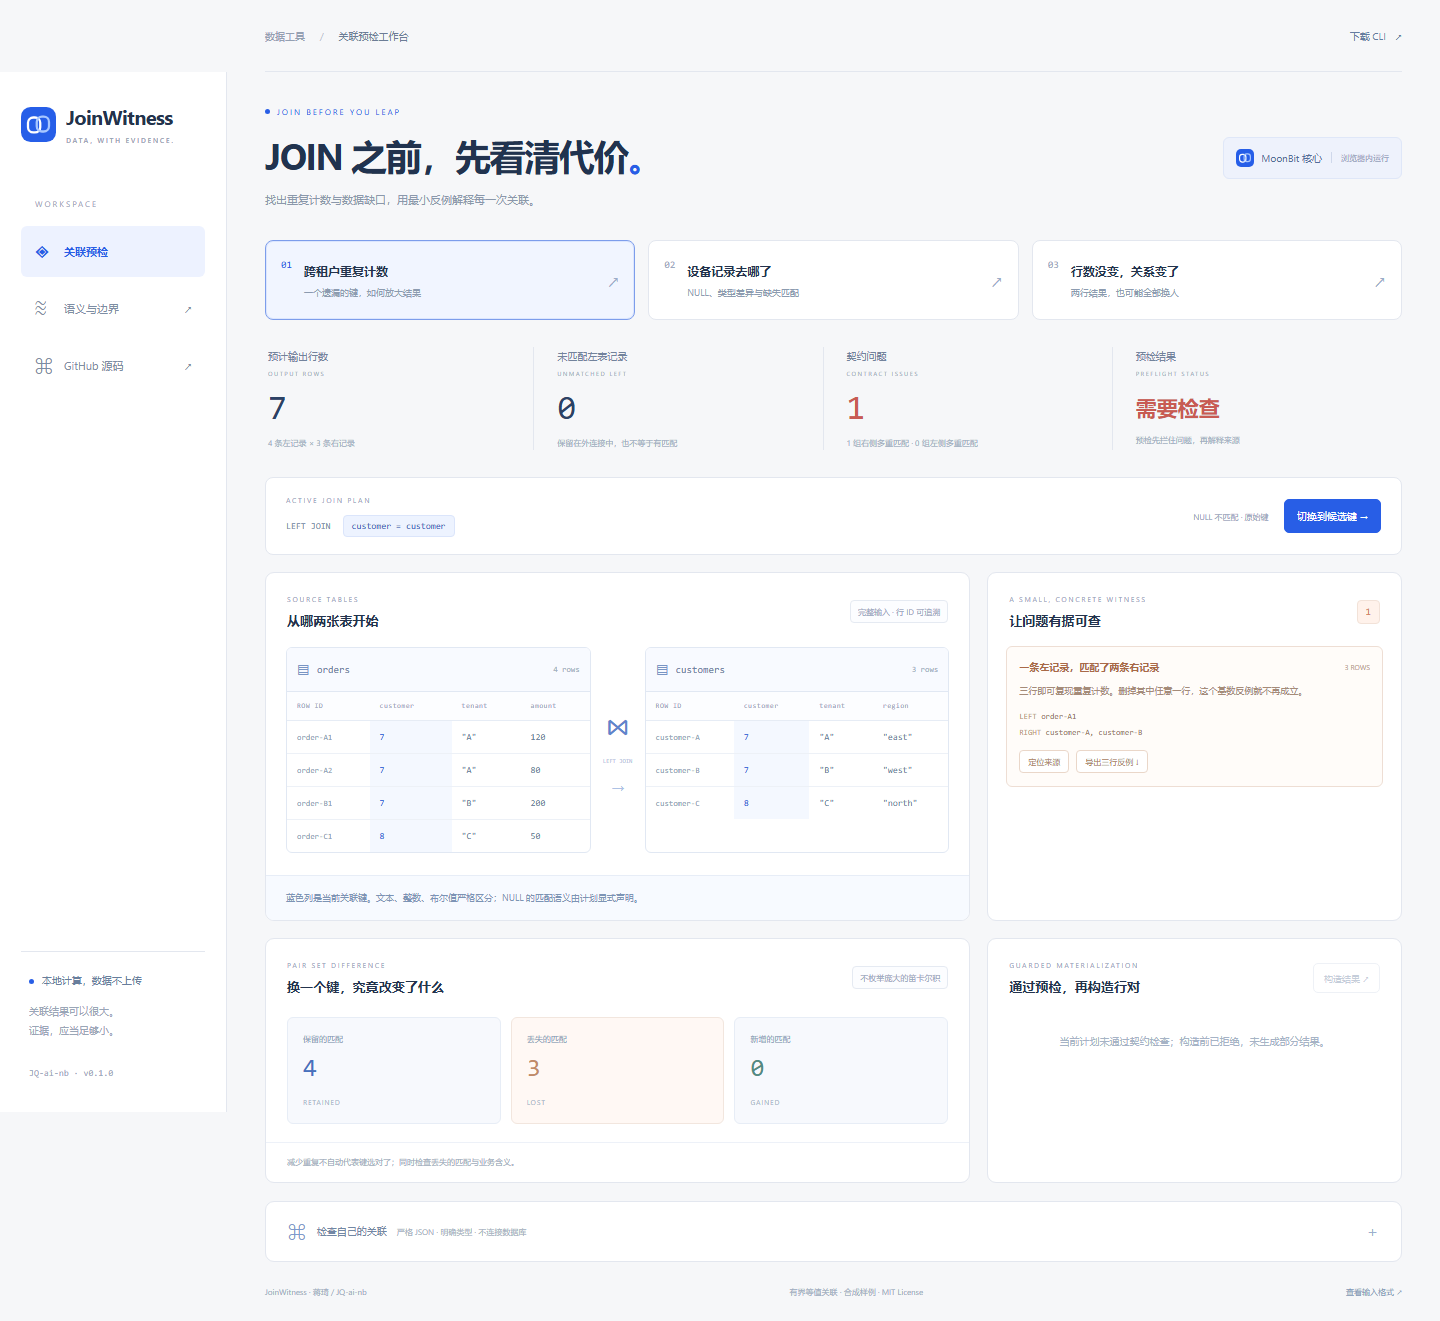This screenshot has width=1440, height=1321.
Task: Click the 保留的匹配 card showing 4
Action: tap(394, 1070)
